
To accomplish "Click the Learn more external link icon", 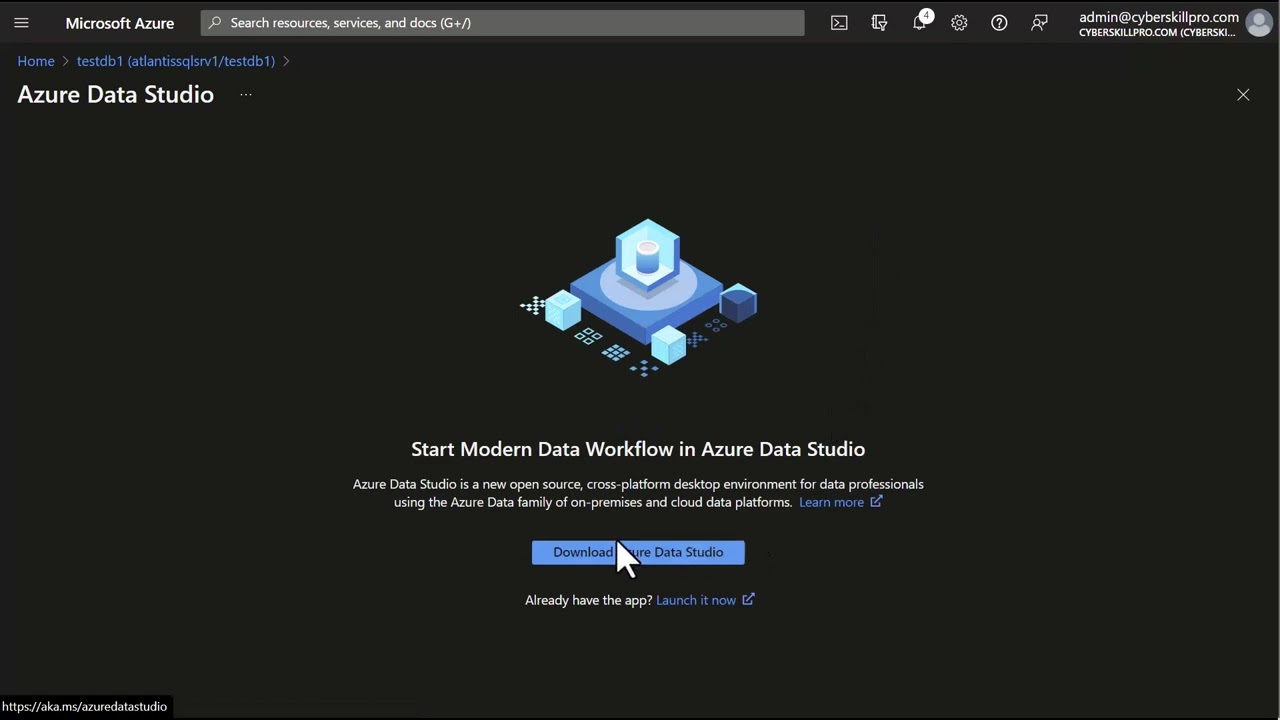I will click(x=876, y=502).
